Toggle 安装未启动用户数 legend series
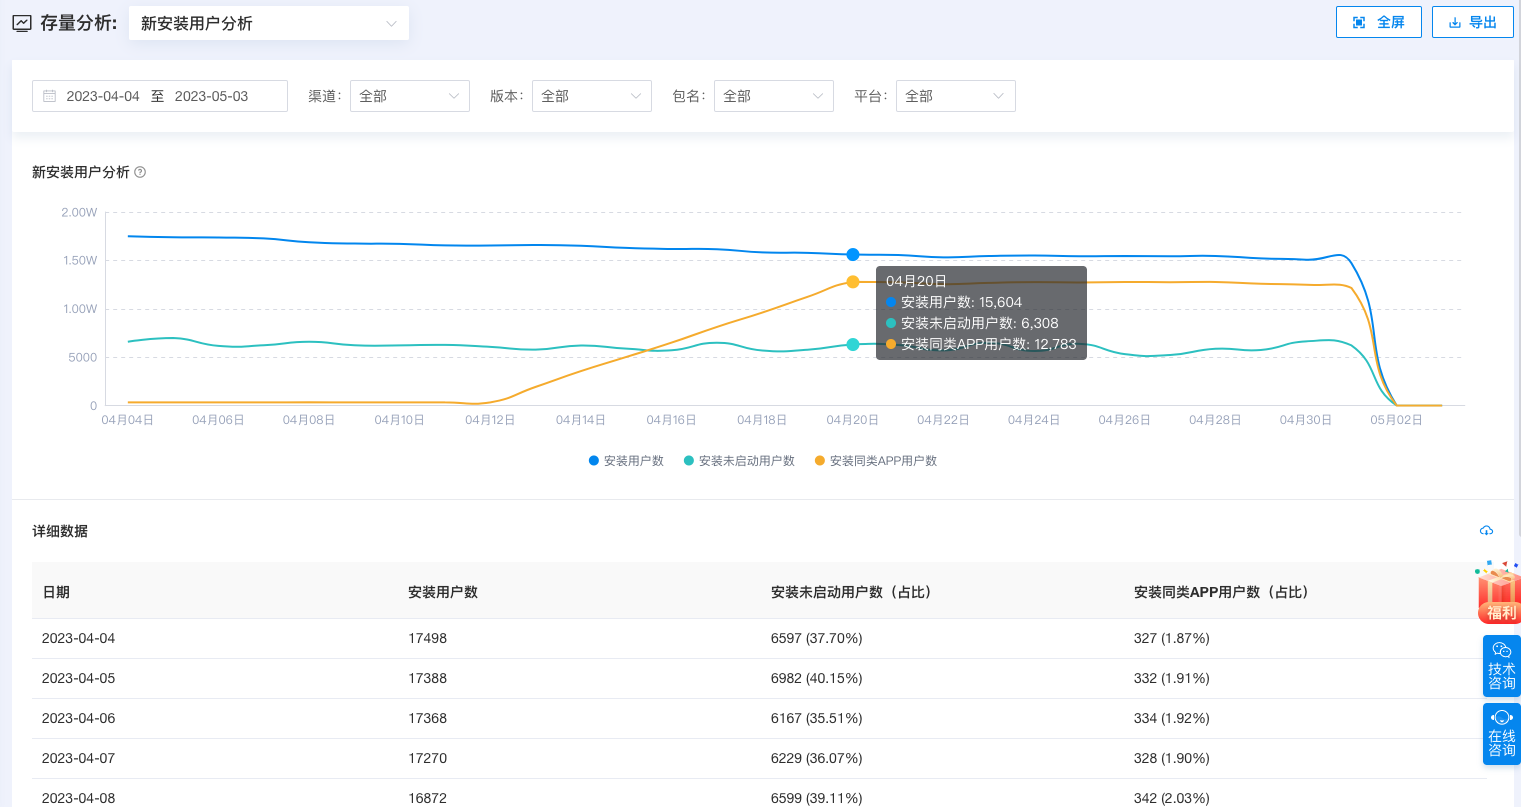This screenshot has width=1521, height=807. tap(739, 461)
